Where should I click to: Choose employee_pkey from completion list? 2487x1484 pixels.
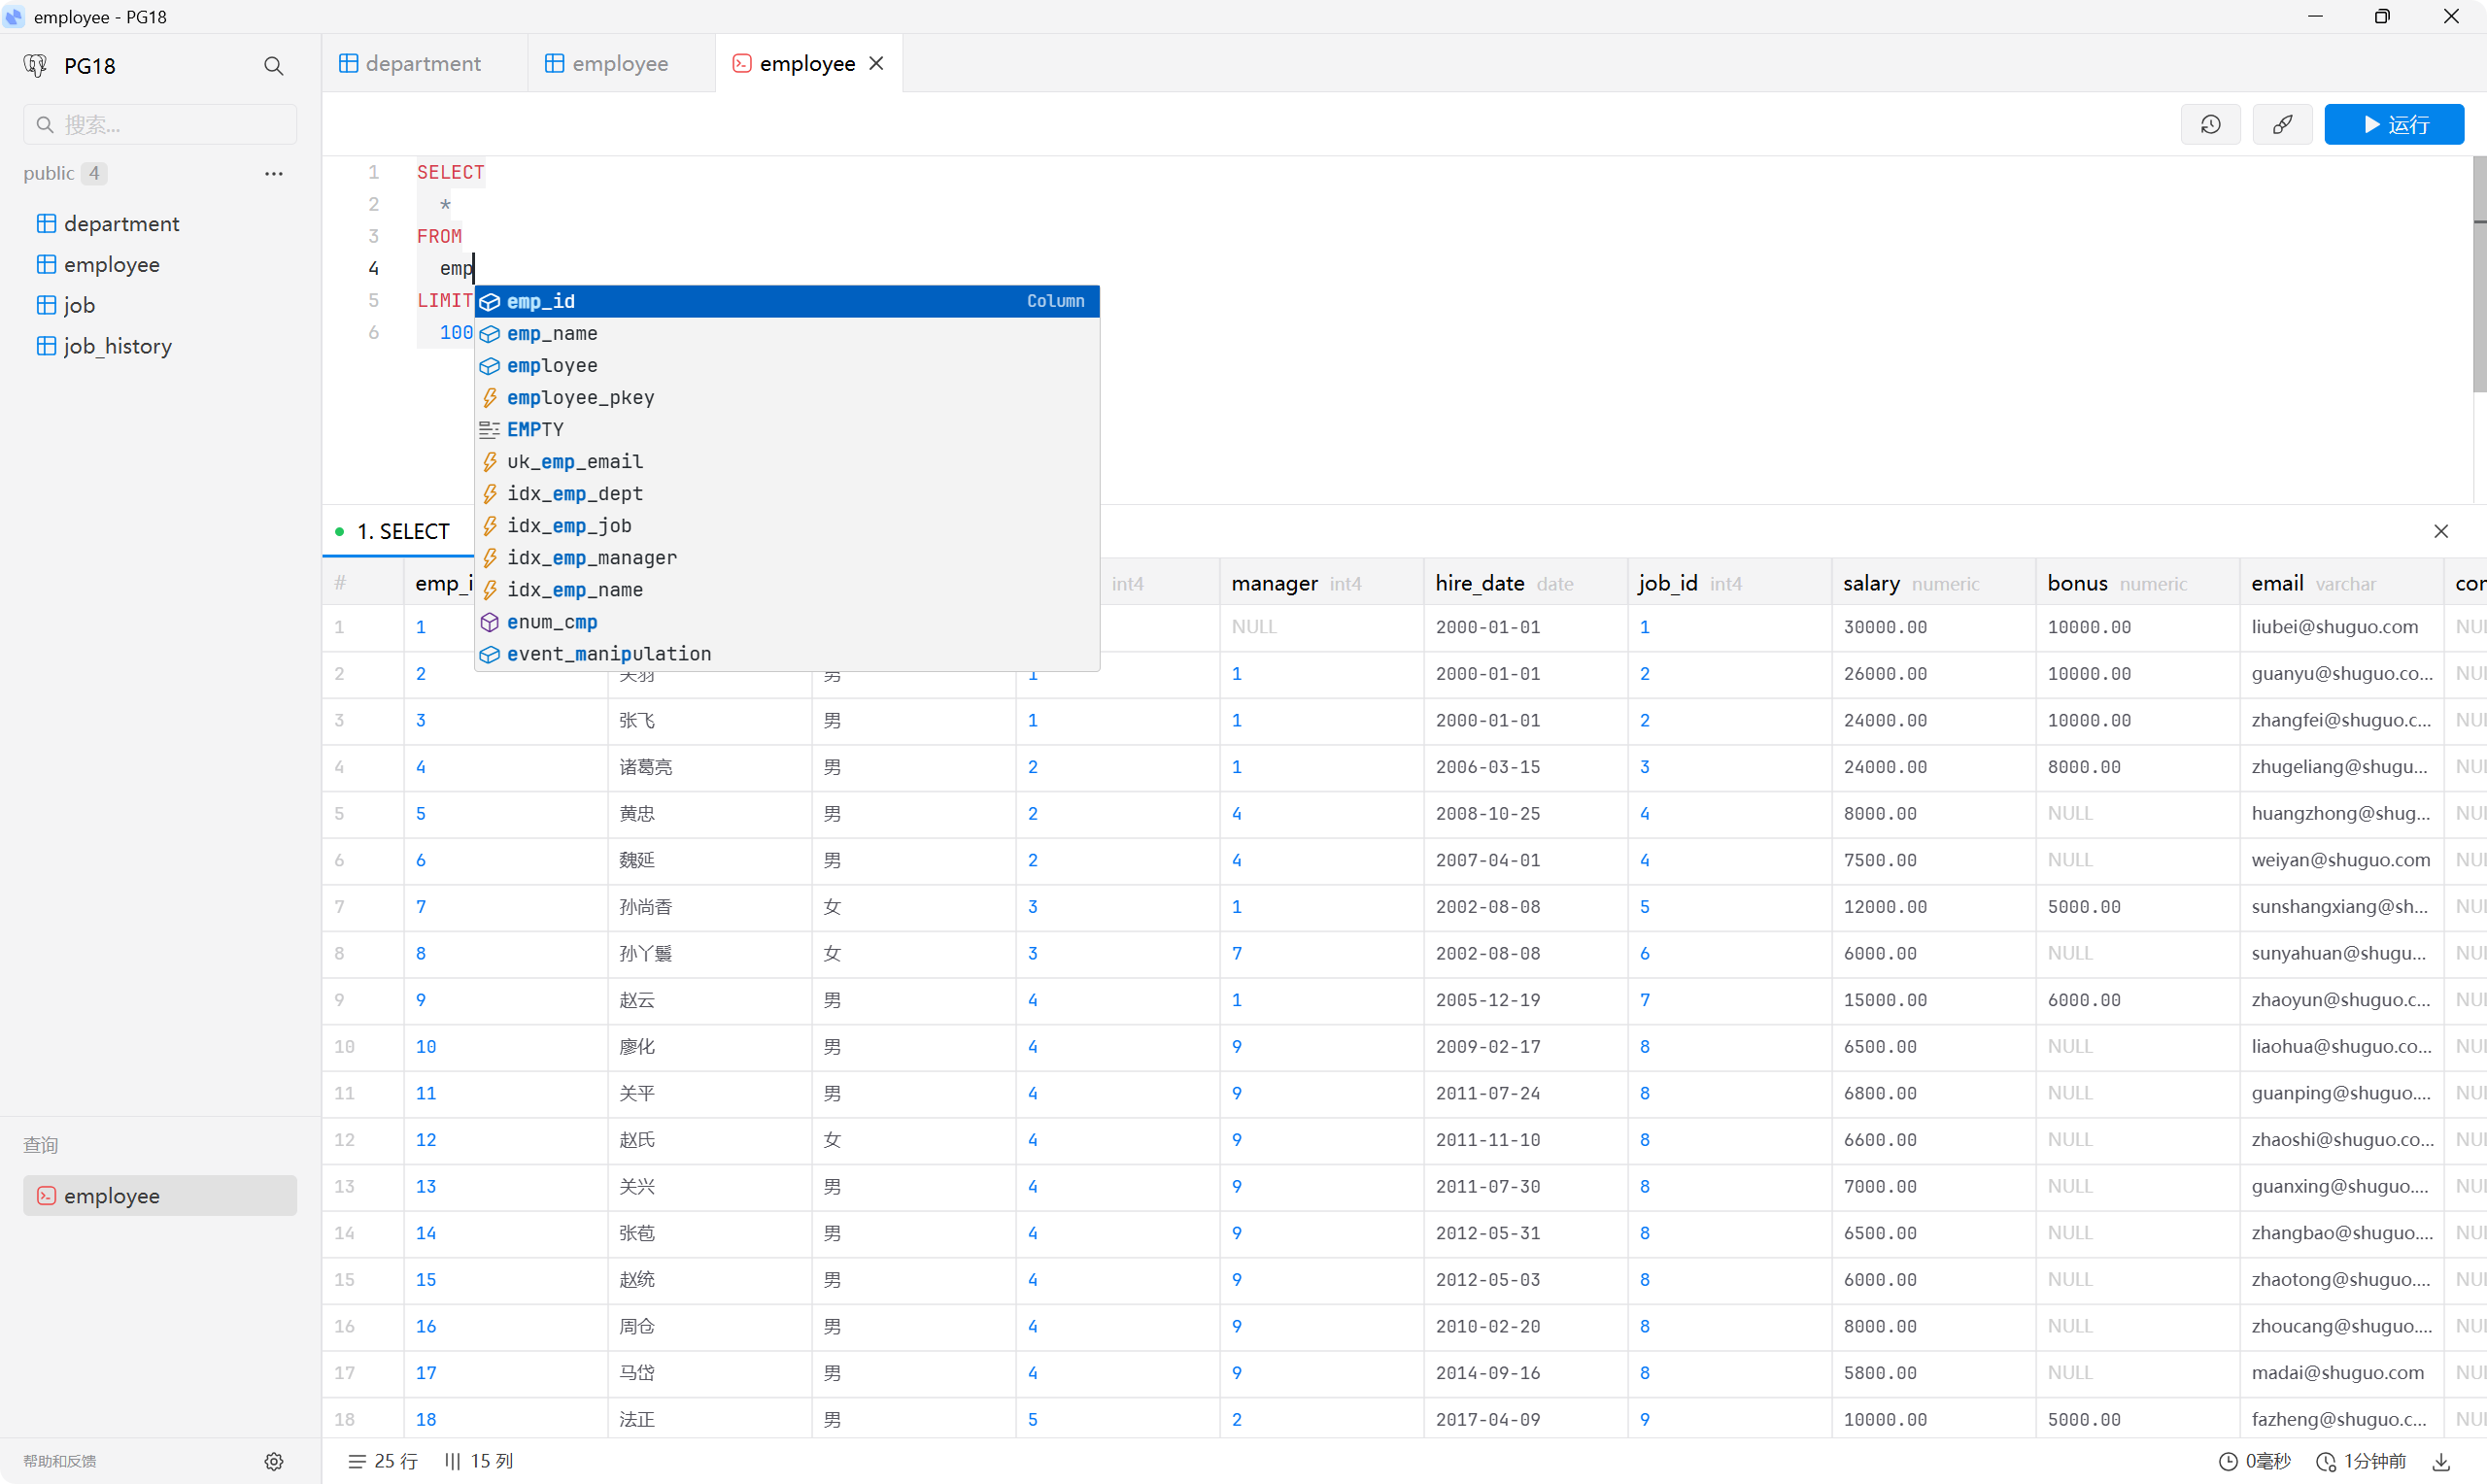point(580,397)
